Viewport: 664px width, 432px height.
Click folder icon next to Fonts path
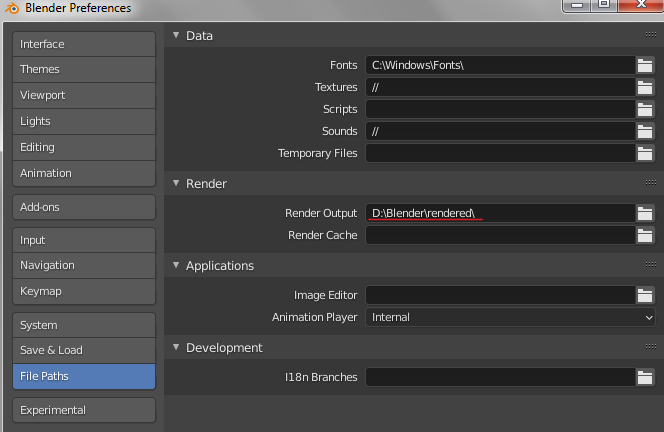pyautogui.click(x=645, y=65)
